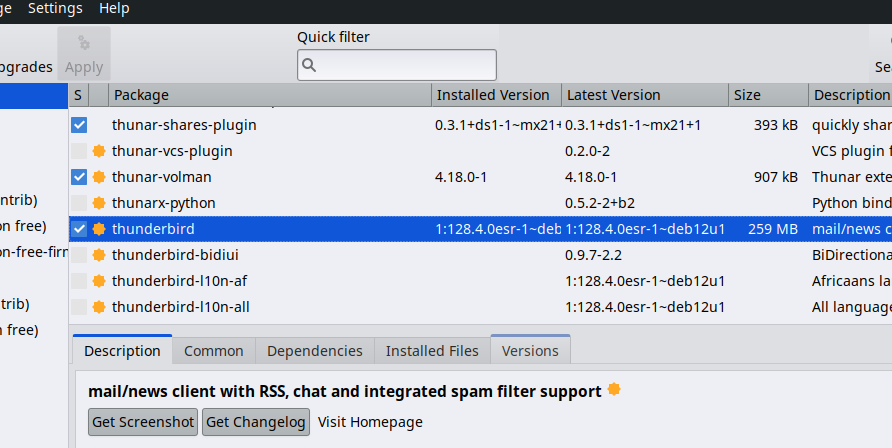
Task: Select the thunar-volman package name
Action: pyautogui.click(x=162, y=177)
